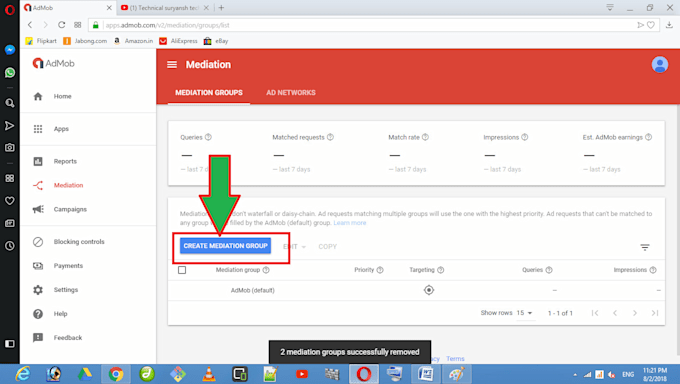The height and width of the screenshot is (384, 680).
Task: Reload the page with refresh icon
Action: pos(62,25)
